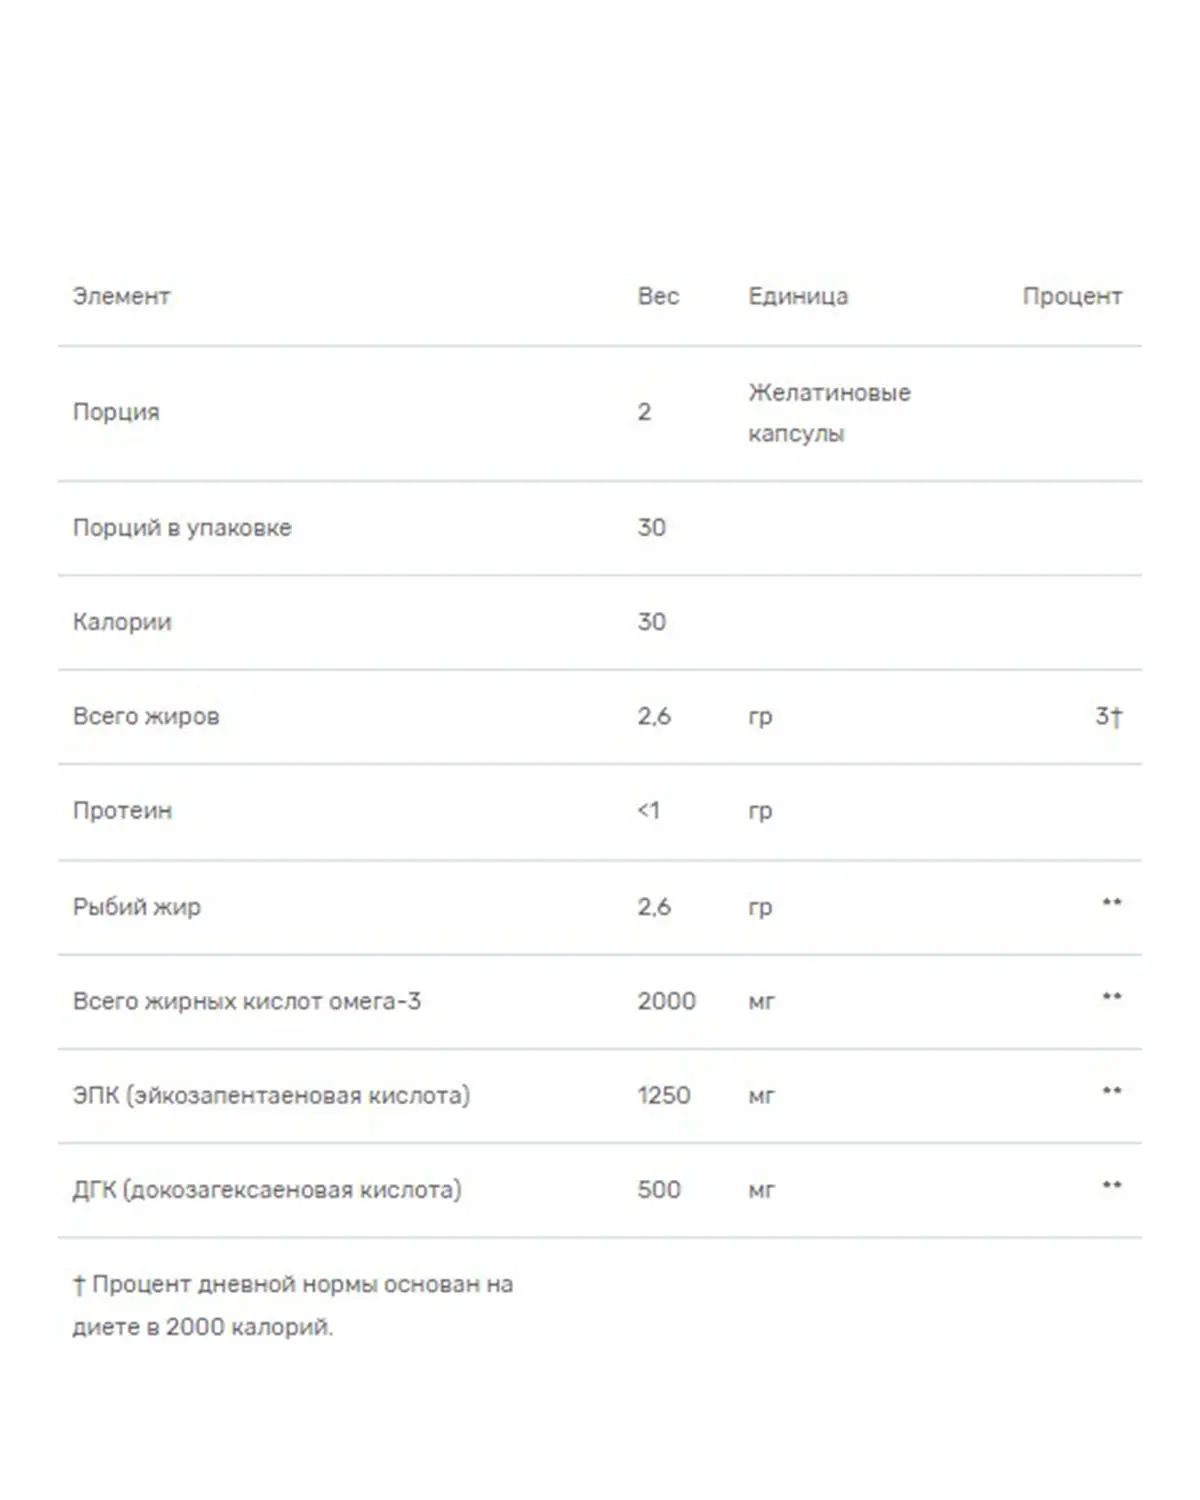
Task: Select the "Порция" row label
Action: click(x=116, y=412)
